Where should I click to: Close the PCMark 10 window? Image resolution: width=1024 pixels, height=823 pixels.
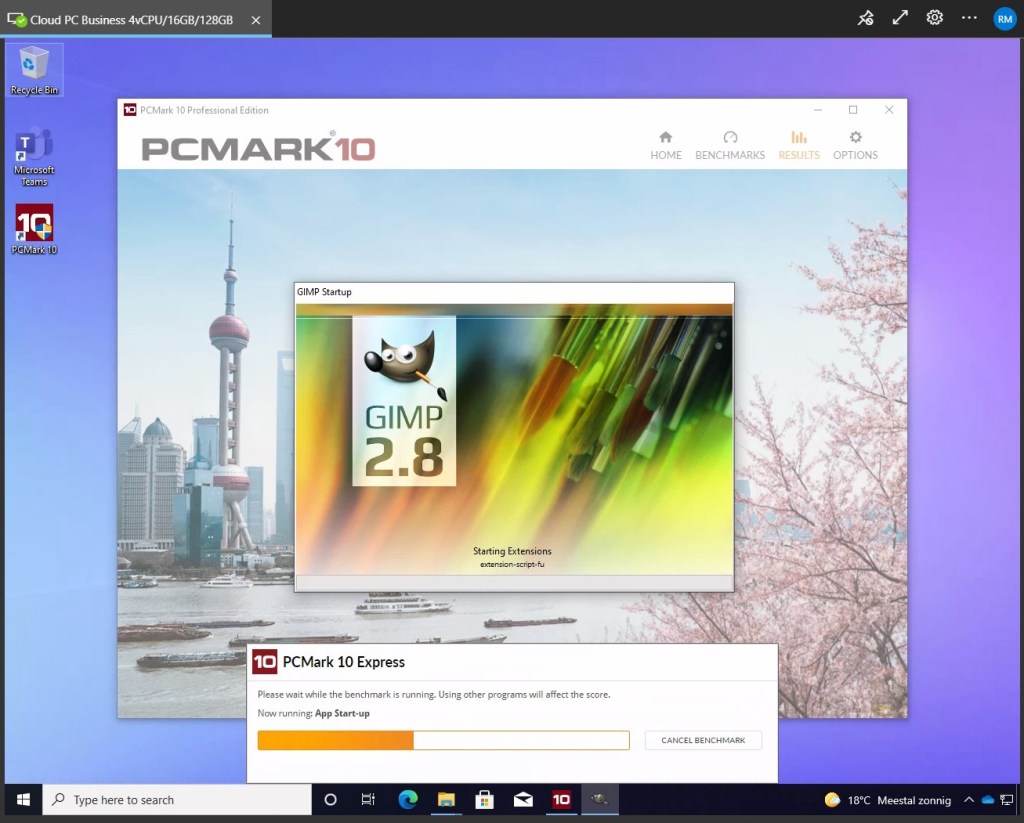[889, 110]
